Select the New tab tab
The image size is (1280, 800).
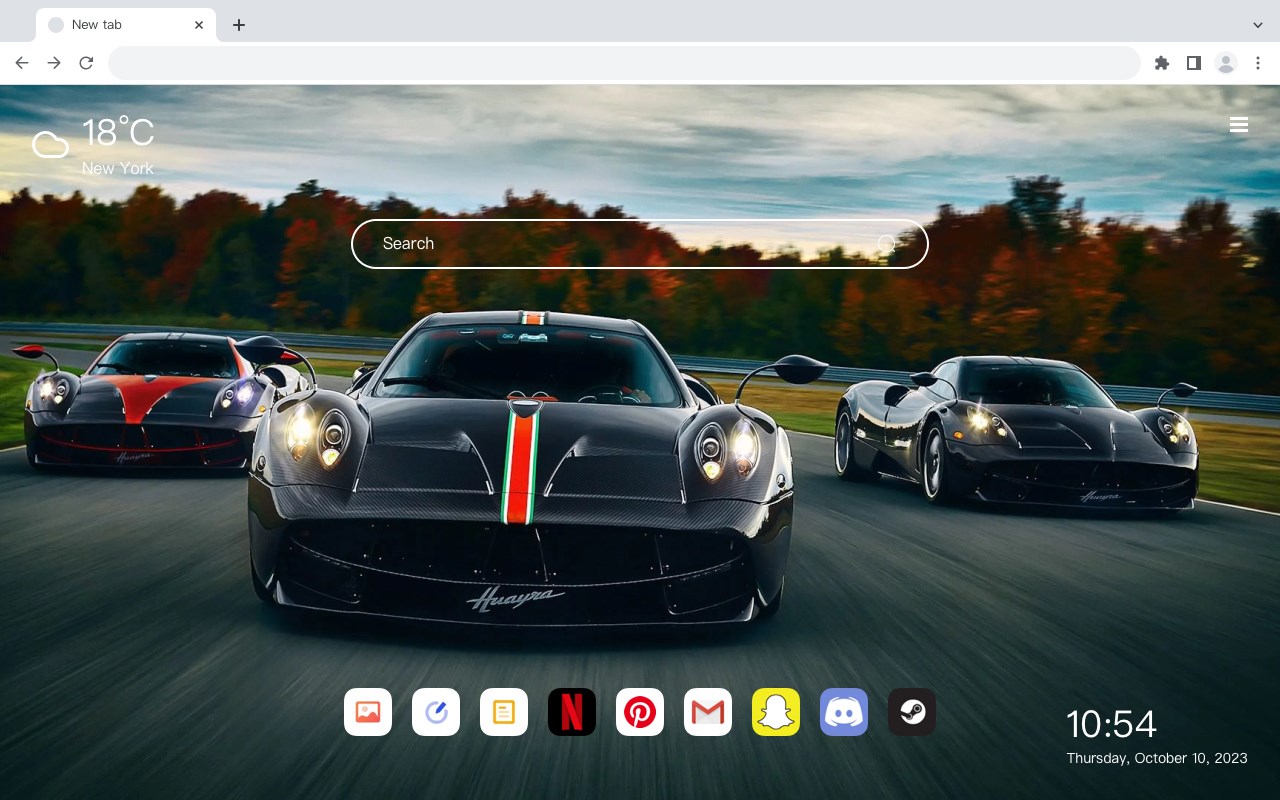pos(126,25)
